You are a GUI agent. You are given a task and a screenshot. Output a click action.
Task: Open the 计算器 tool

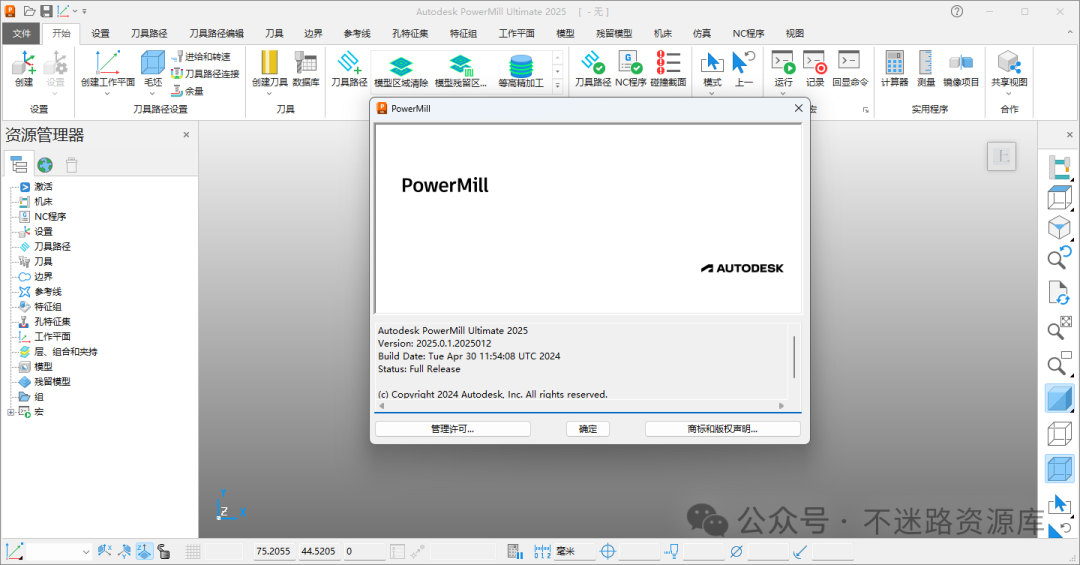[x=894, y=68]
